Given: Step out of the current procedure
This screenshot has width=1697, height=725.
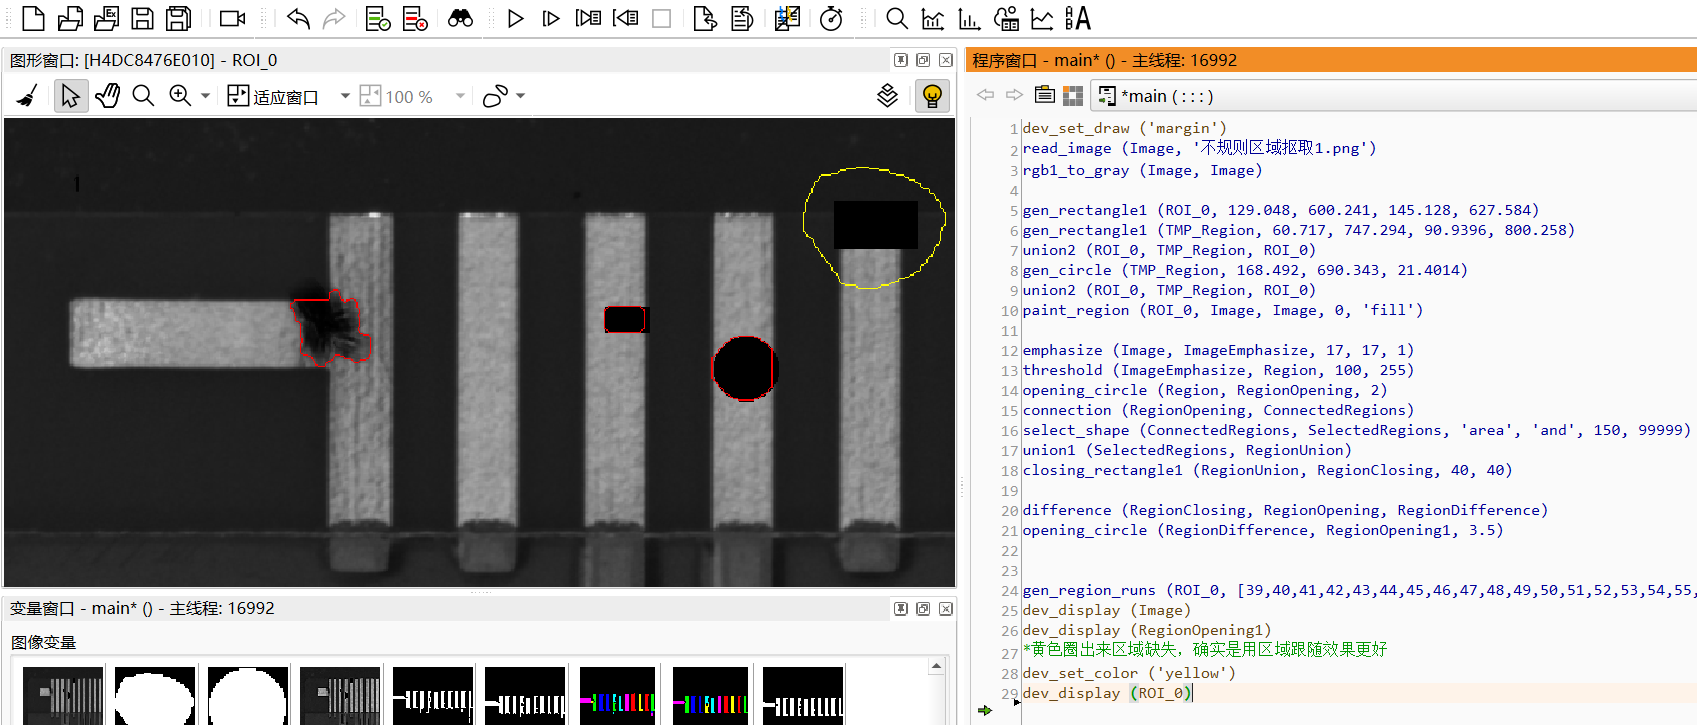Looking at the screenshot, I should point(625,18).
